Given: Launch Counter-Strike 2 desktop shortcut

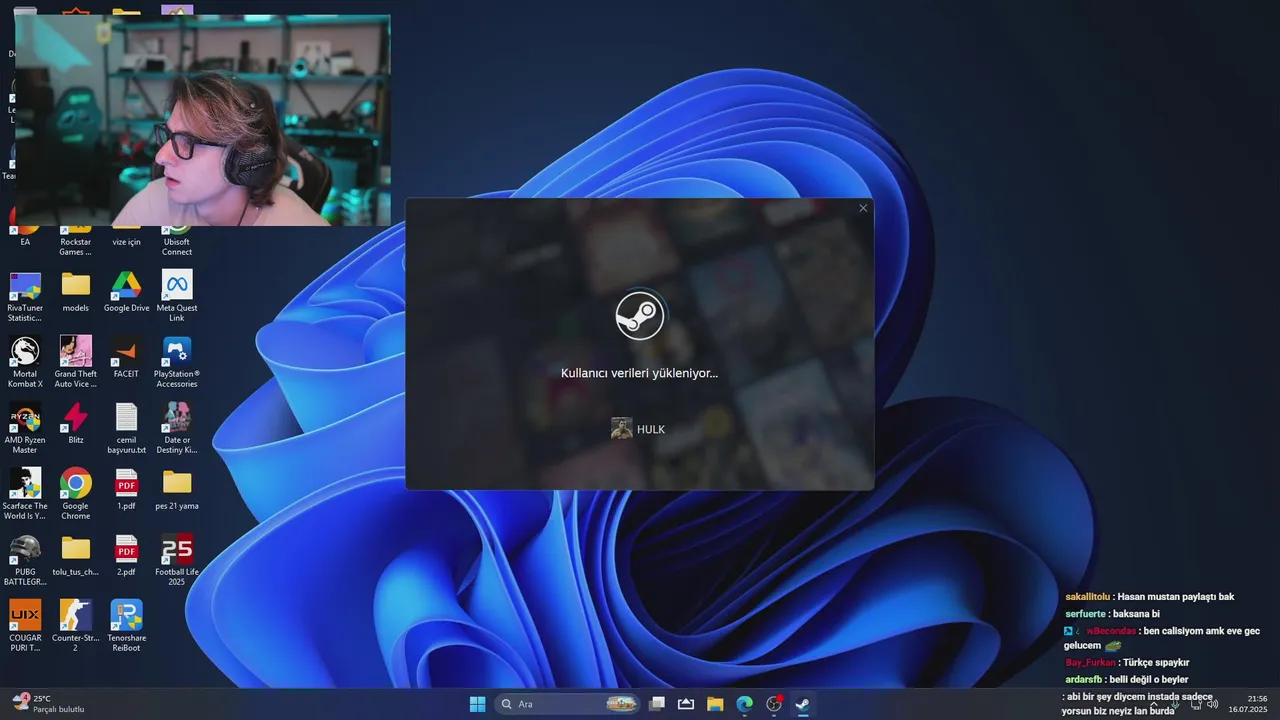Looking at the screenshot, I should (76, 626).
